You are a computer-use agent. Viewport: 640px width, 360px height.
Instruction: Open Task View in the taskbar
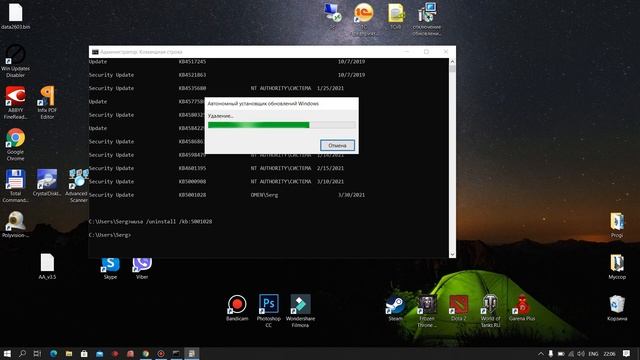[37, 353]
